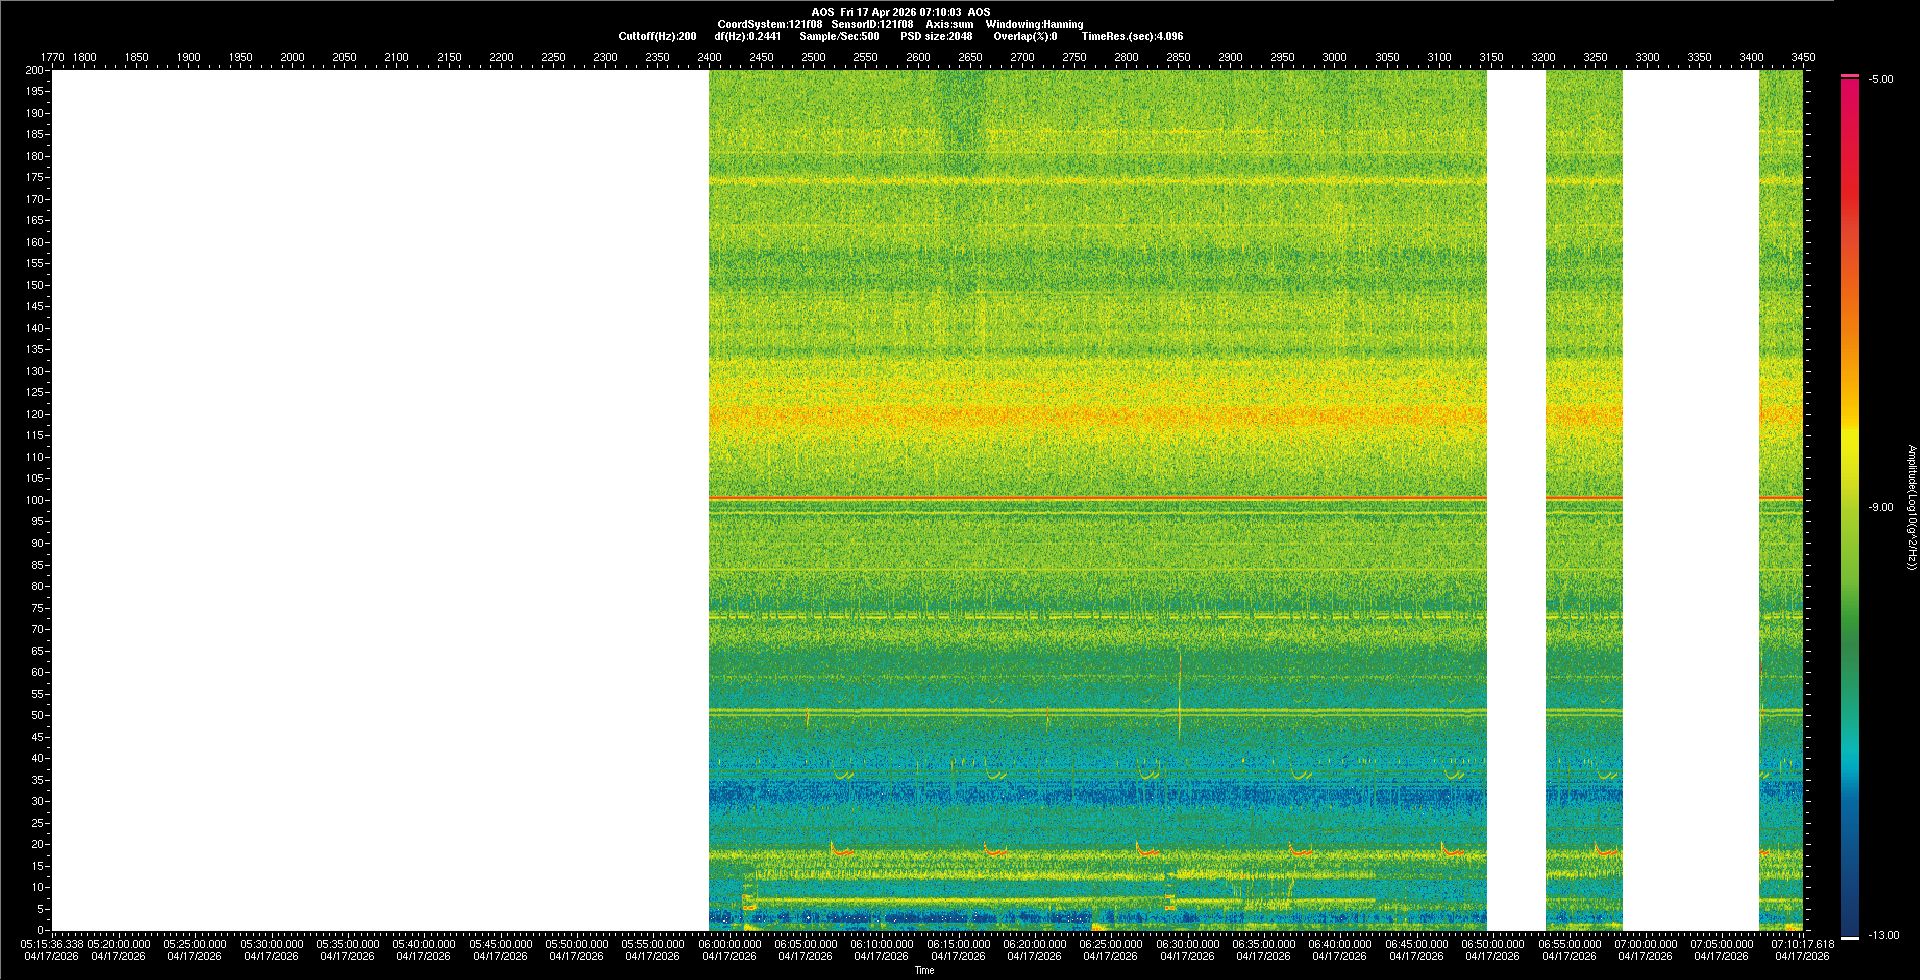Click the 06:00:00.000 time axis label
1920x980 pixels.
click(729, 944)
